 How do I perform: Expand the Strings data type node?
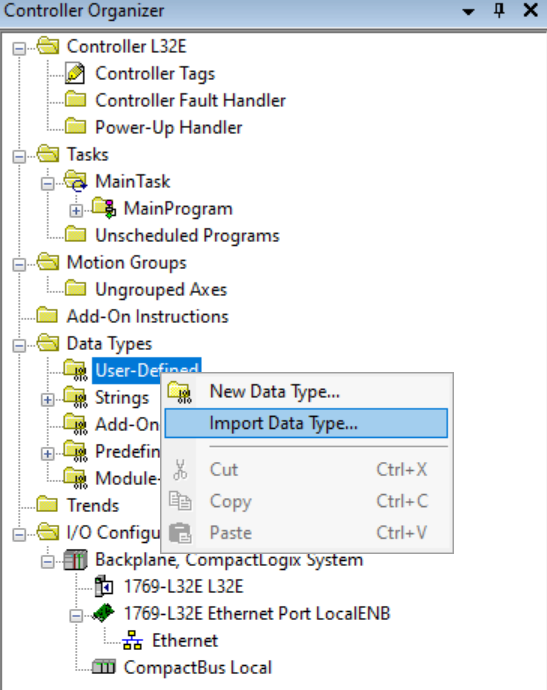[48, 400]
